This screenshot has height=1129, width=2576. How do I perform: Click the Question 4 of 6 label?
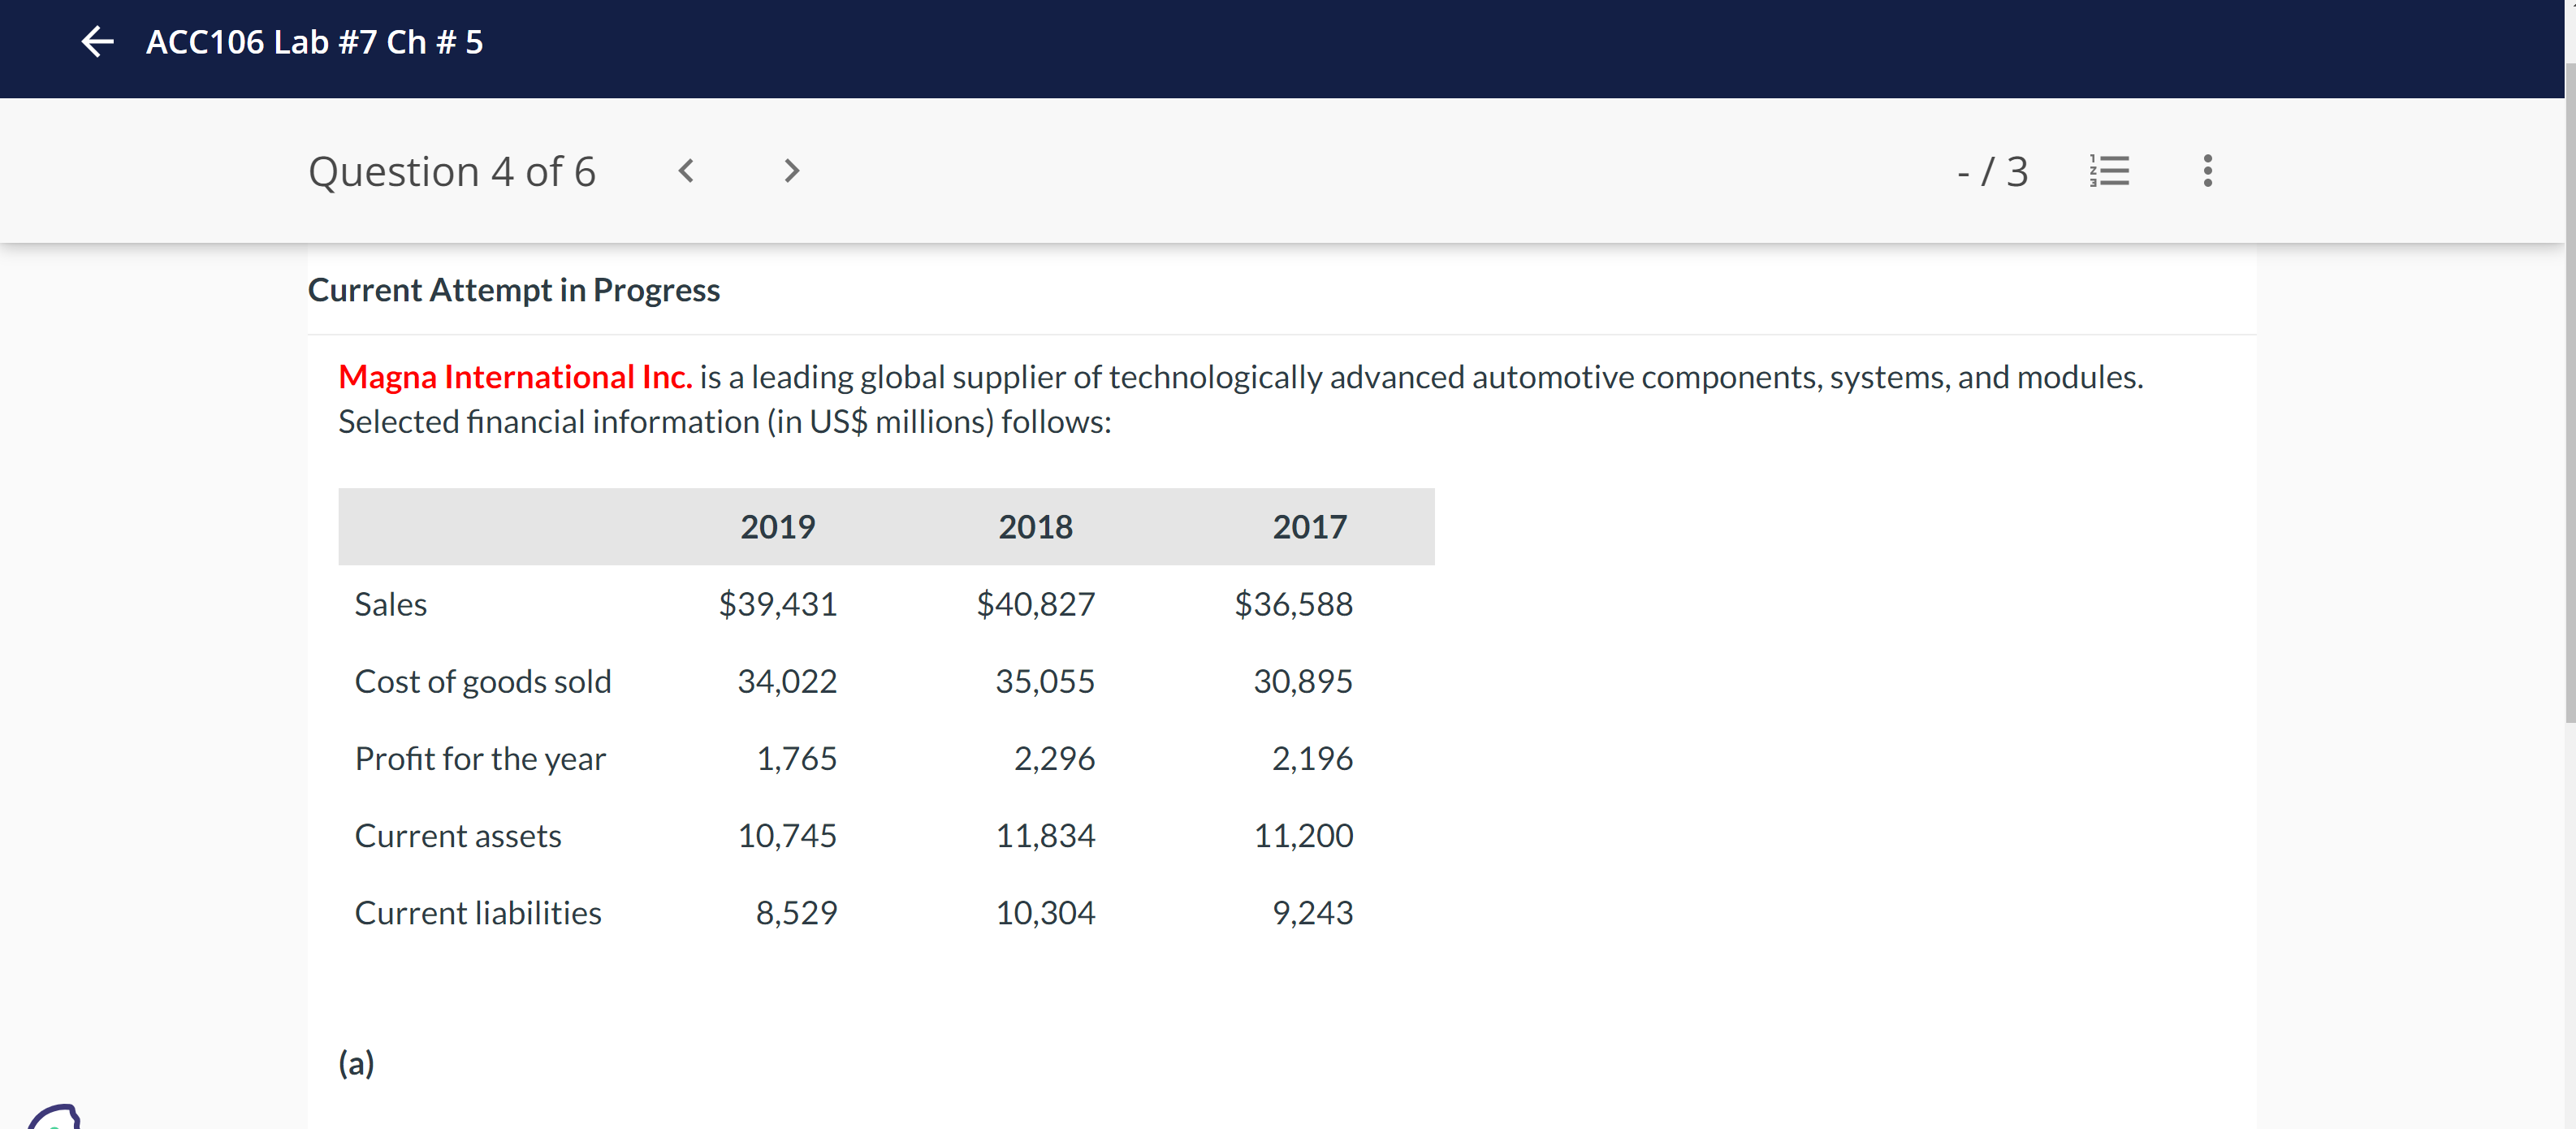[452, 172]
